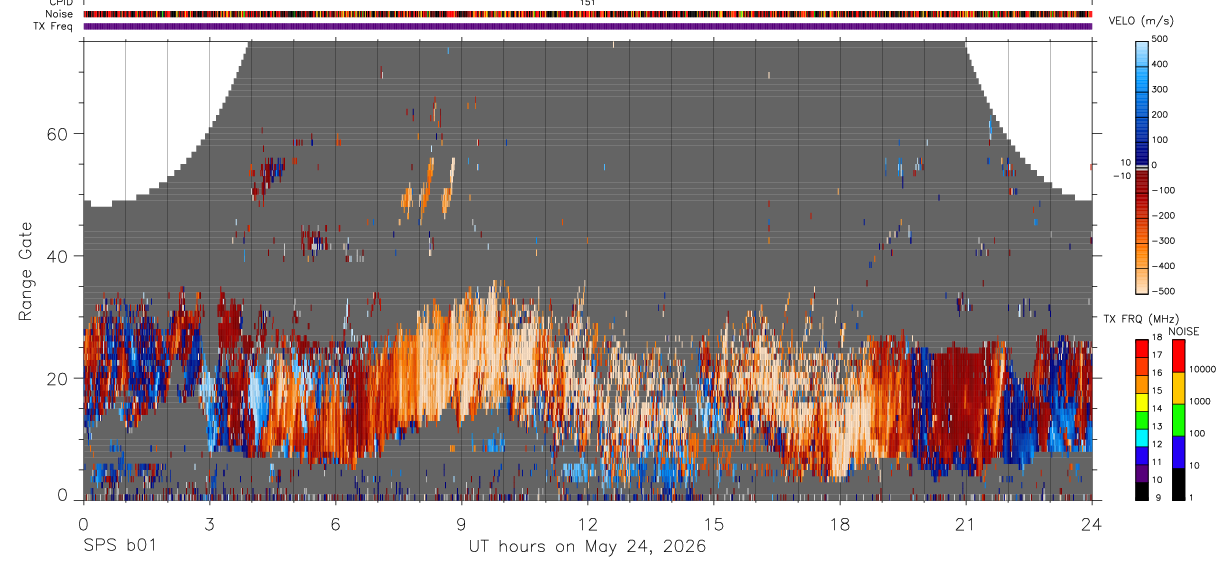
Task: Click the CPID value 151
Action: click(588, 3)
